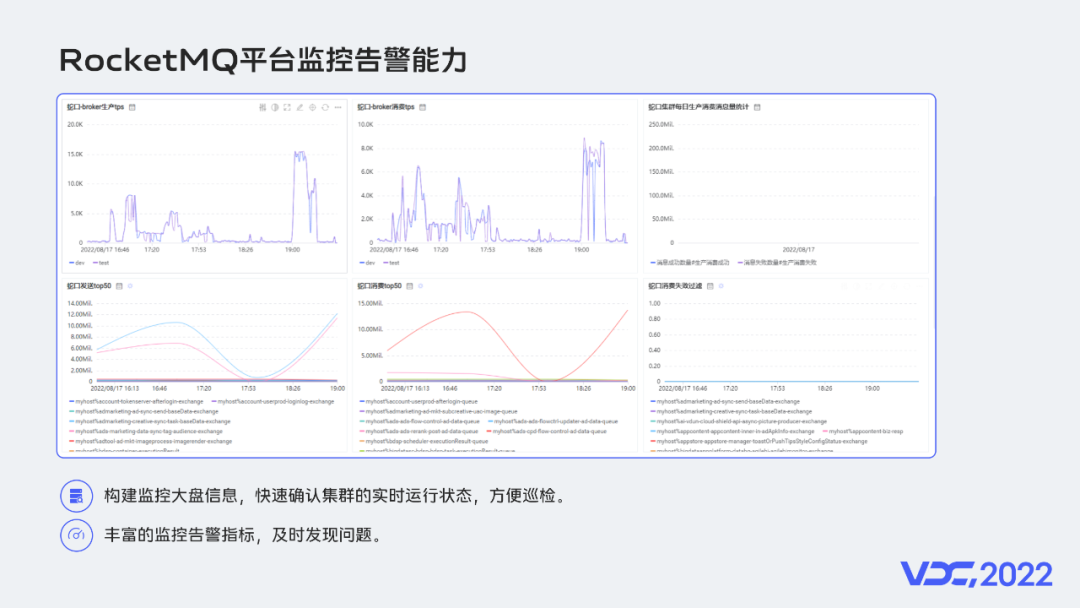Open calendar icon beside 集群每日生产消费消息总量统计 title

pos(757,107)
